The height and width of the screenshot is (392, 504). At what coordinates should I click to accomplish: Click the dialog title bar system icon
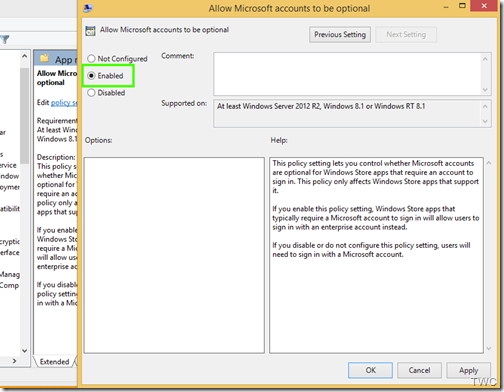88,8
